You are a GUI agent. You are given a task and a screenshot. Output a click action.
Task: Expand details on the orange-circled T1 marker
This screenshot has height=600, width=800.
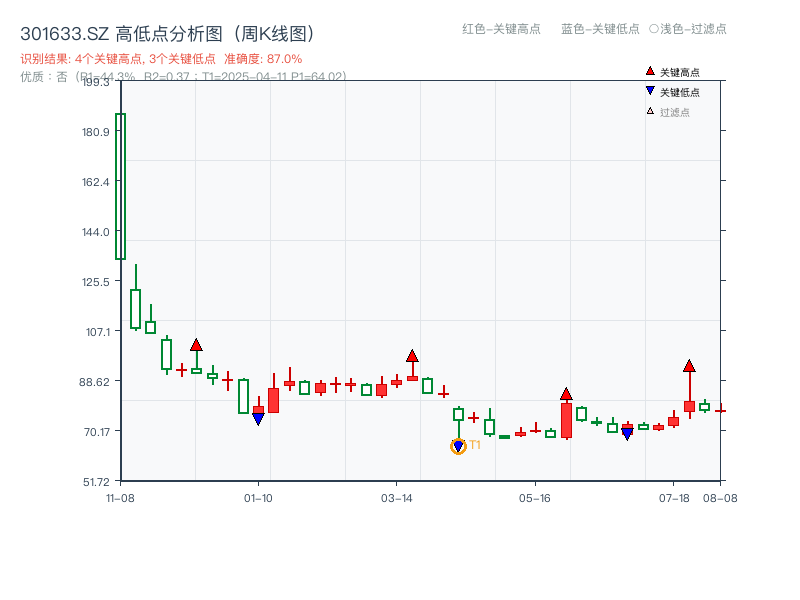point(458,445)
